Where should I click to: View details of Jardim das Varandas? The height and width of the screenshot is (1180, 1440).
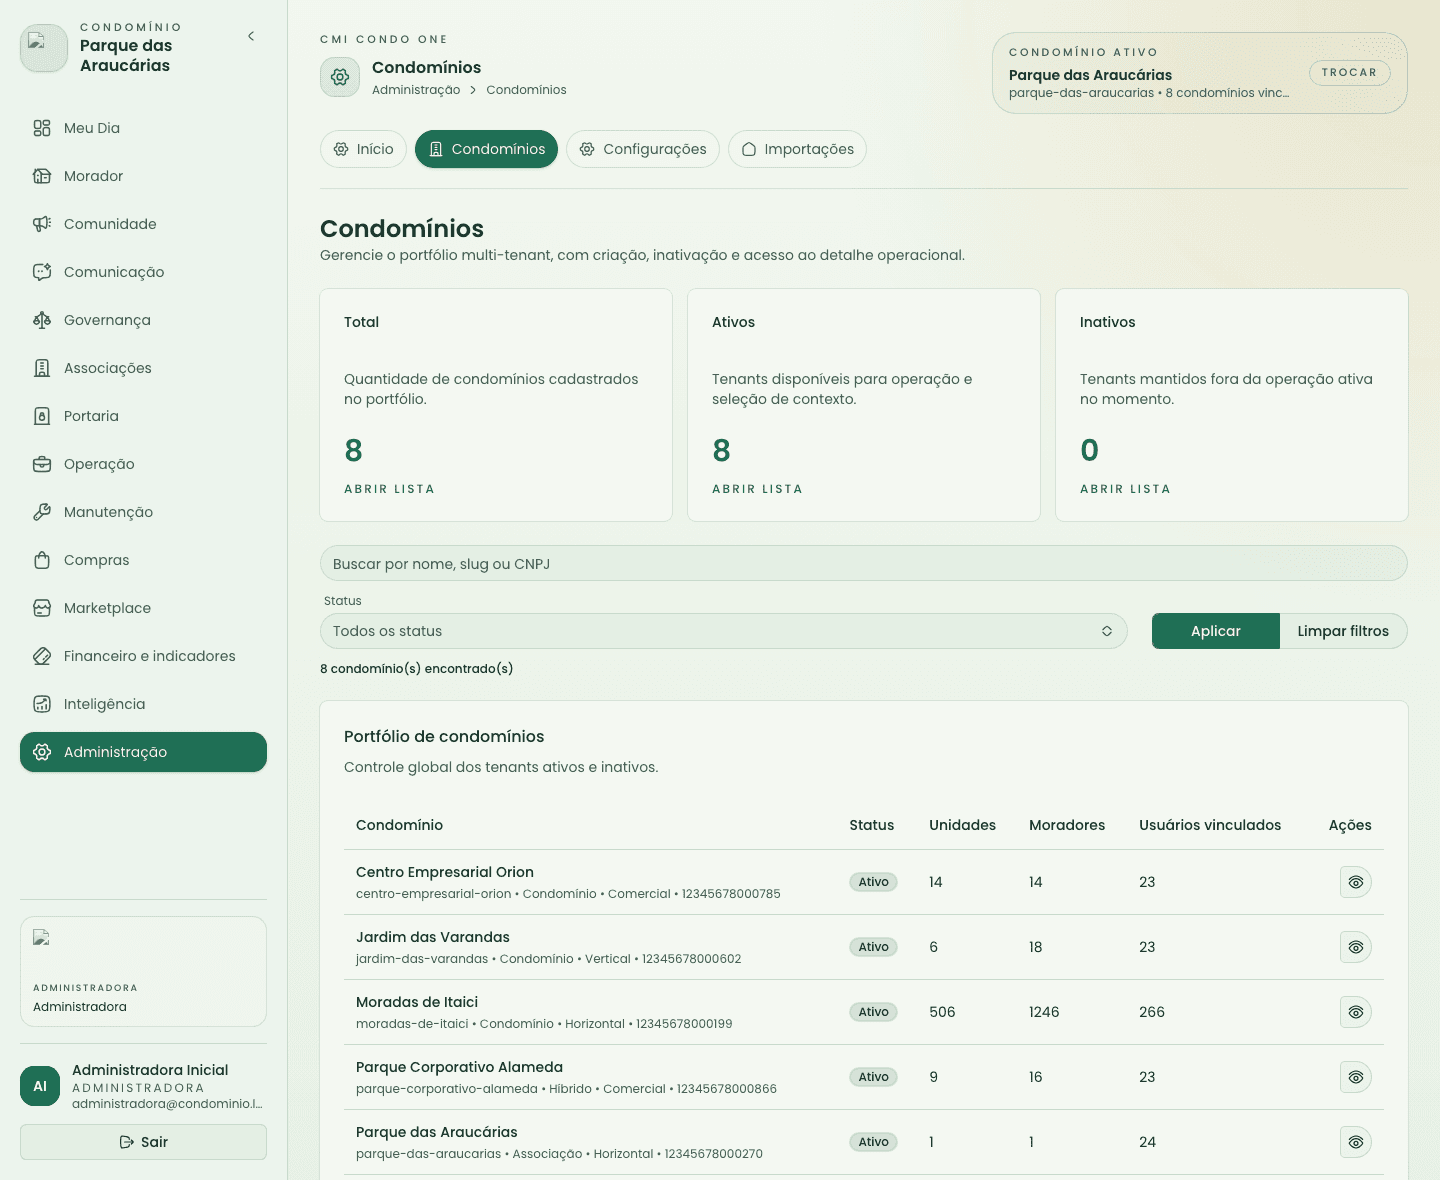click(x=1355, y=947)
